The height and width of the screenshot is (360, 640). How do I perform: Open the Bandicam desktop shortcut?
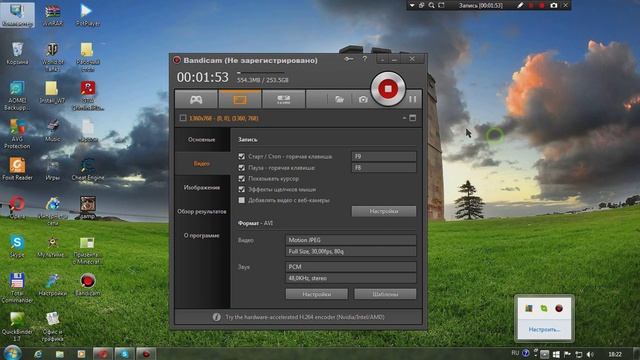pos(88,284)
